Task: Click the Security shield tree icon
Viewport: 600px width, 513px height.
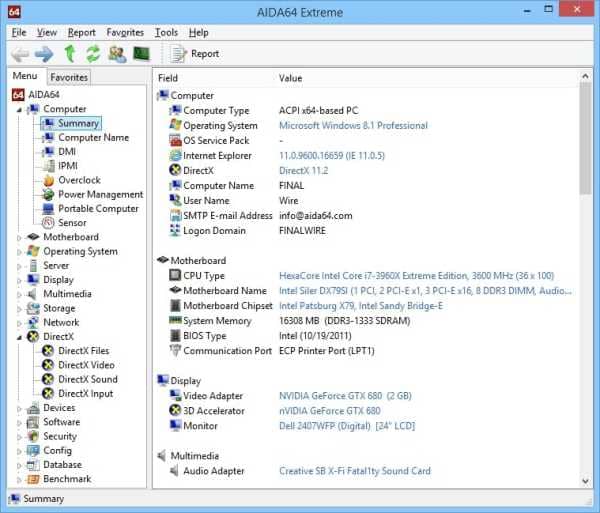Action: (x=33, y=436)
